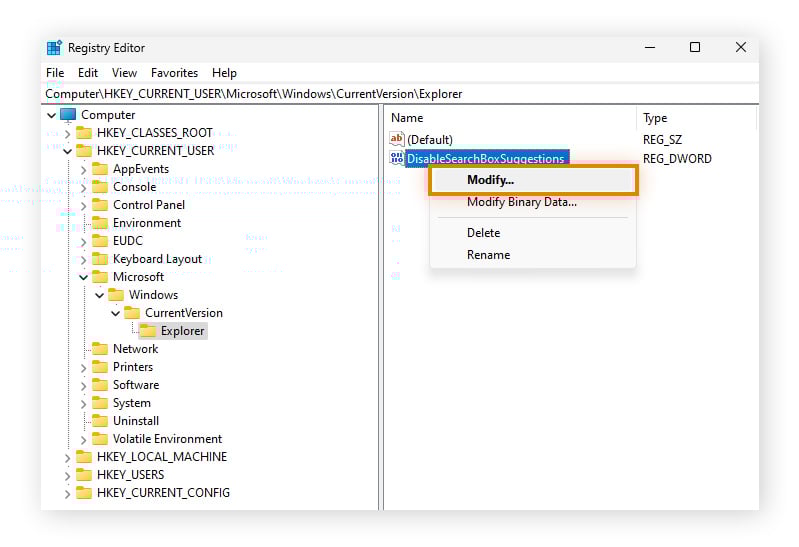This screenshot has height=547, width=799.
Task: Select the HKEY_CURRENT_CONFIG key label
Action: (x=163, y=493)
